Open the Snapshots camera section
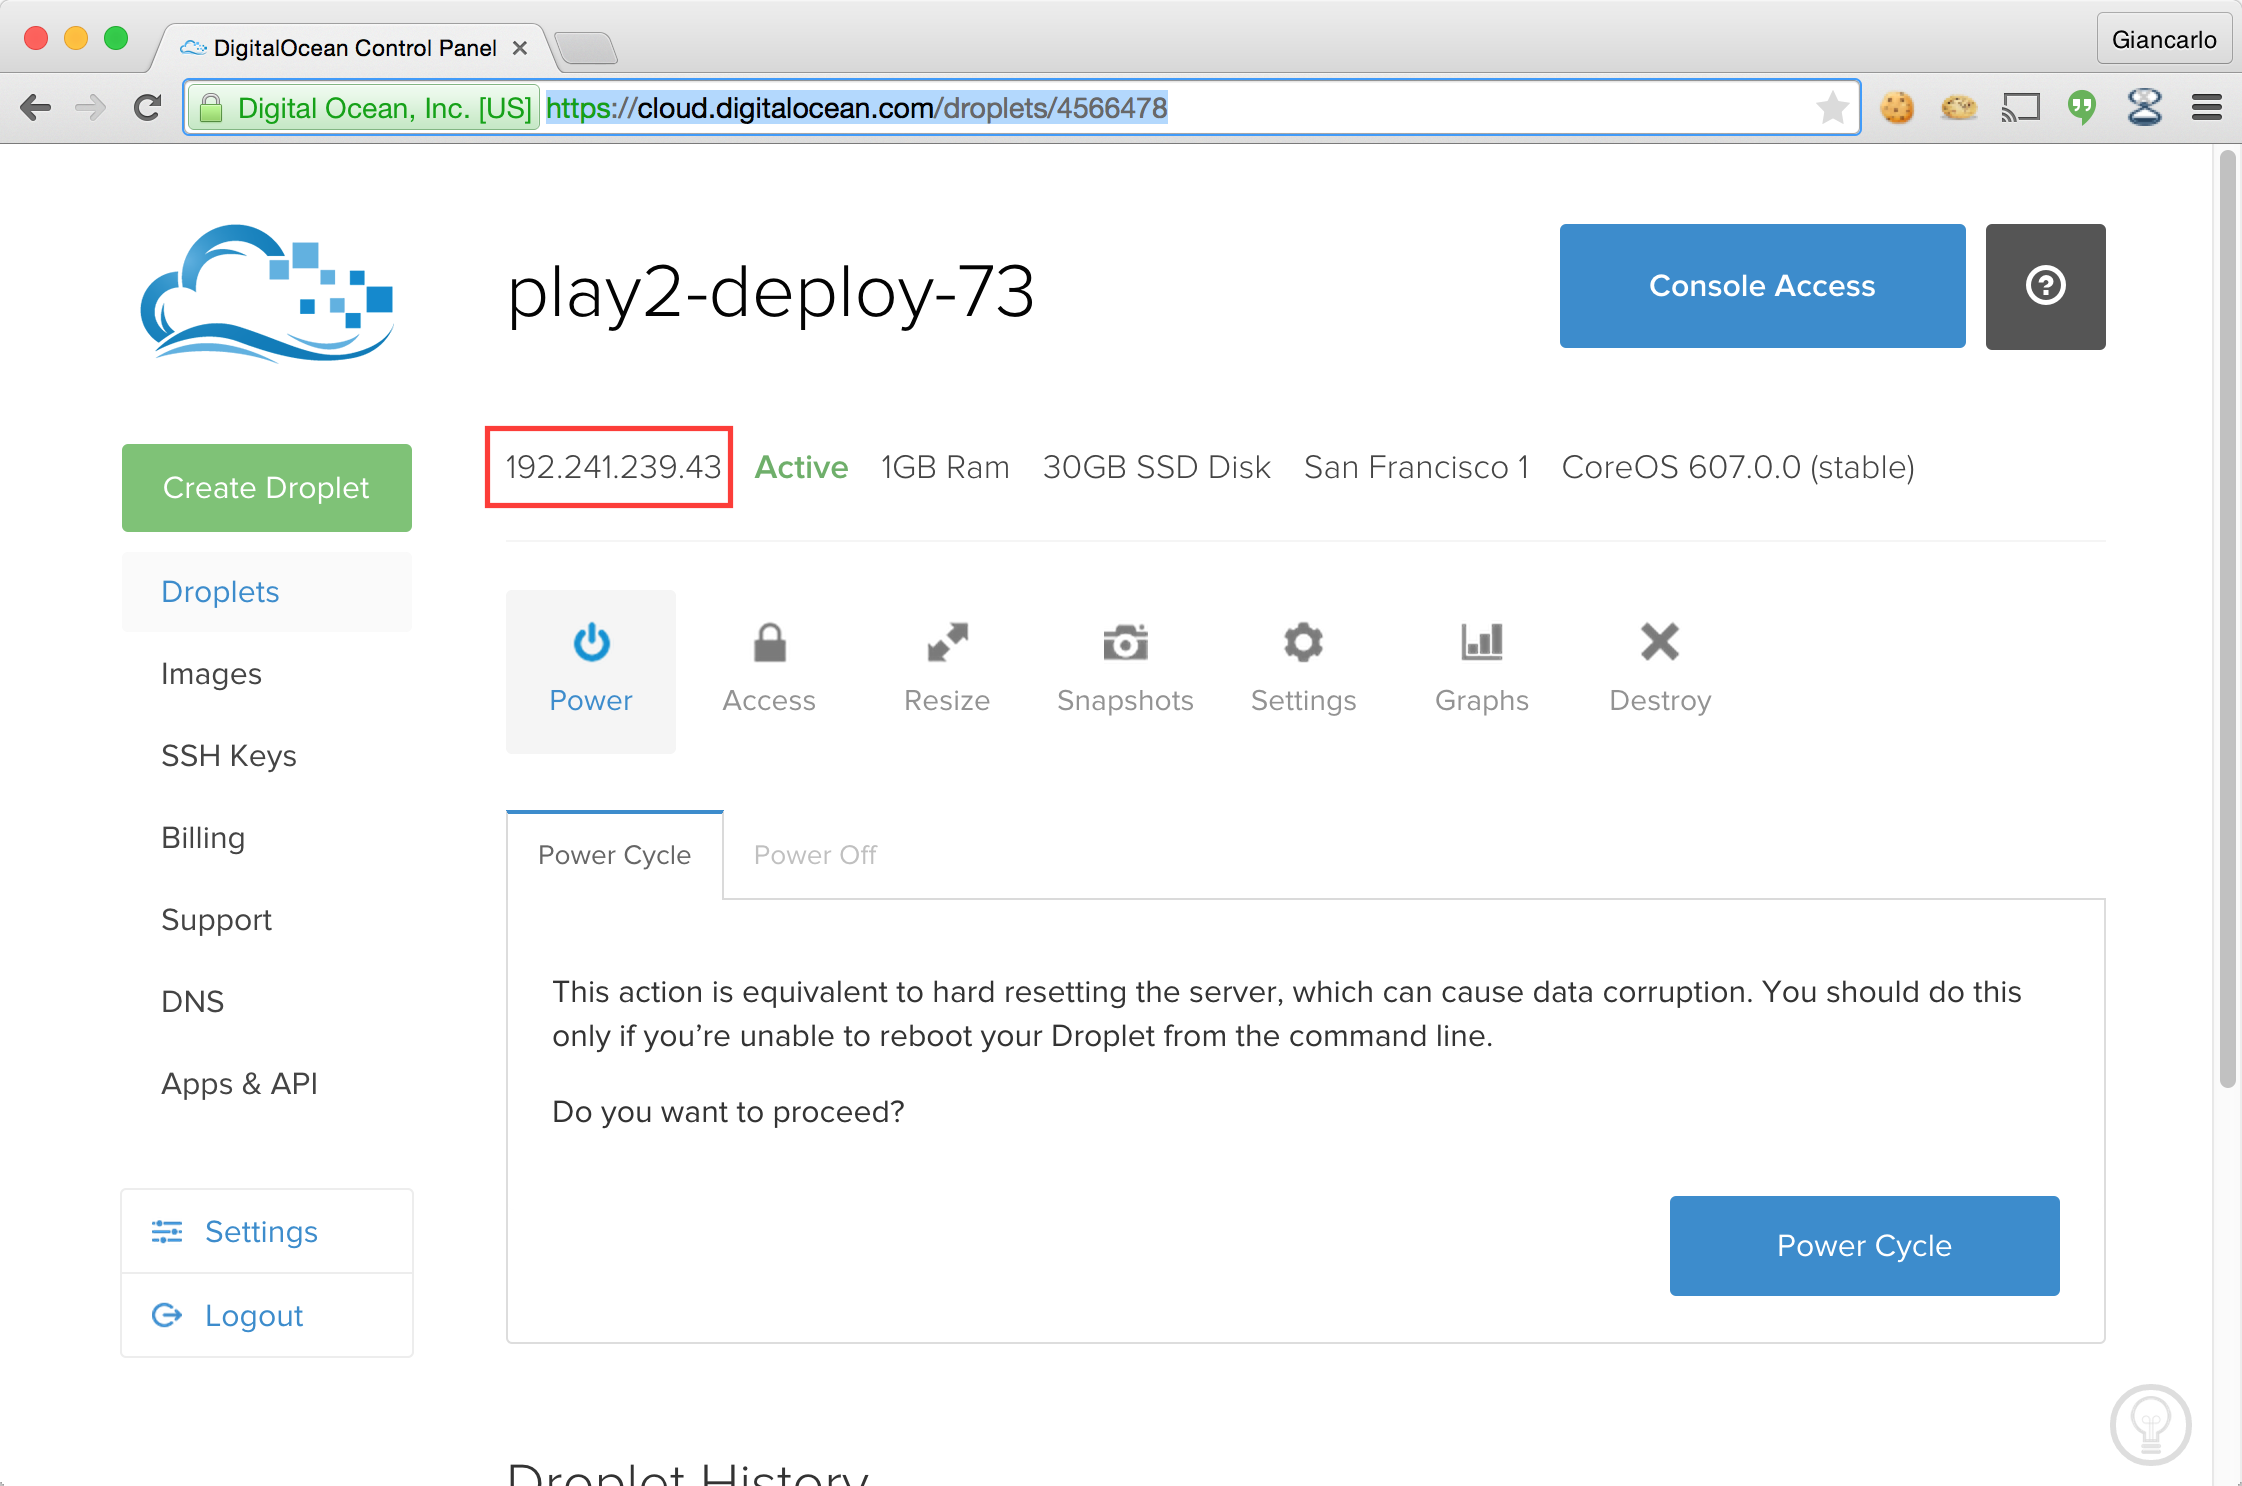The image size is (2242, 1486). coord(1125,671)
